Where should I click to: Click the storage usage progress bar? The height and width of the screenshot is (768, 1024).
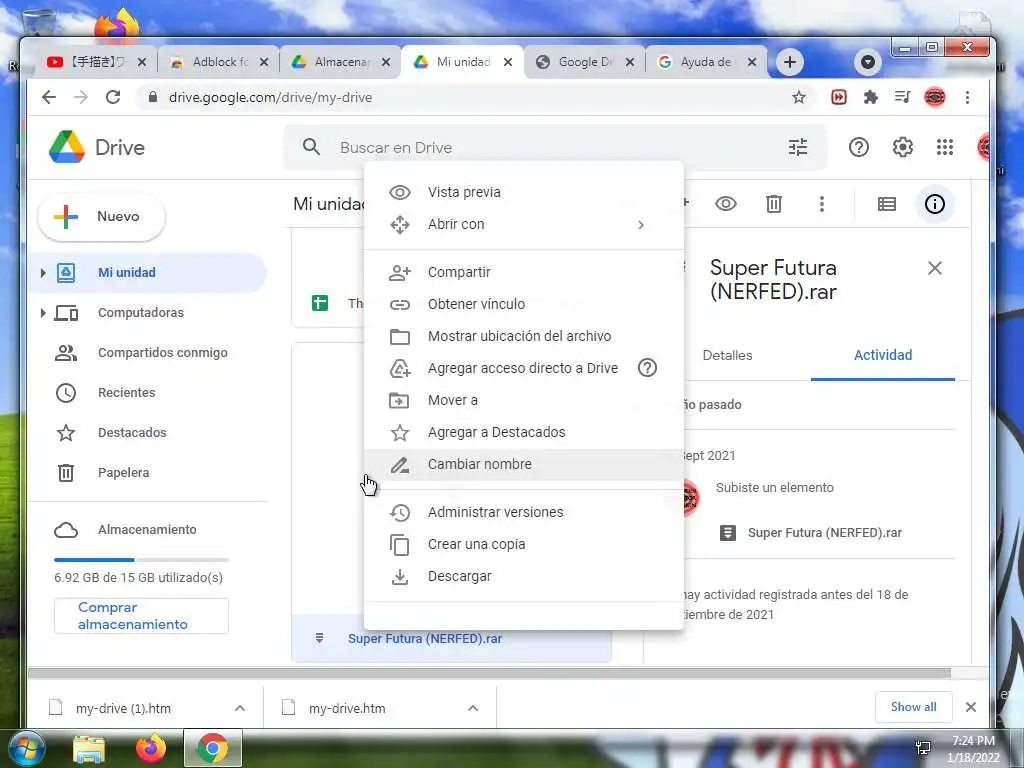coord(141,560)
